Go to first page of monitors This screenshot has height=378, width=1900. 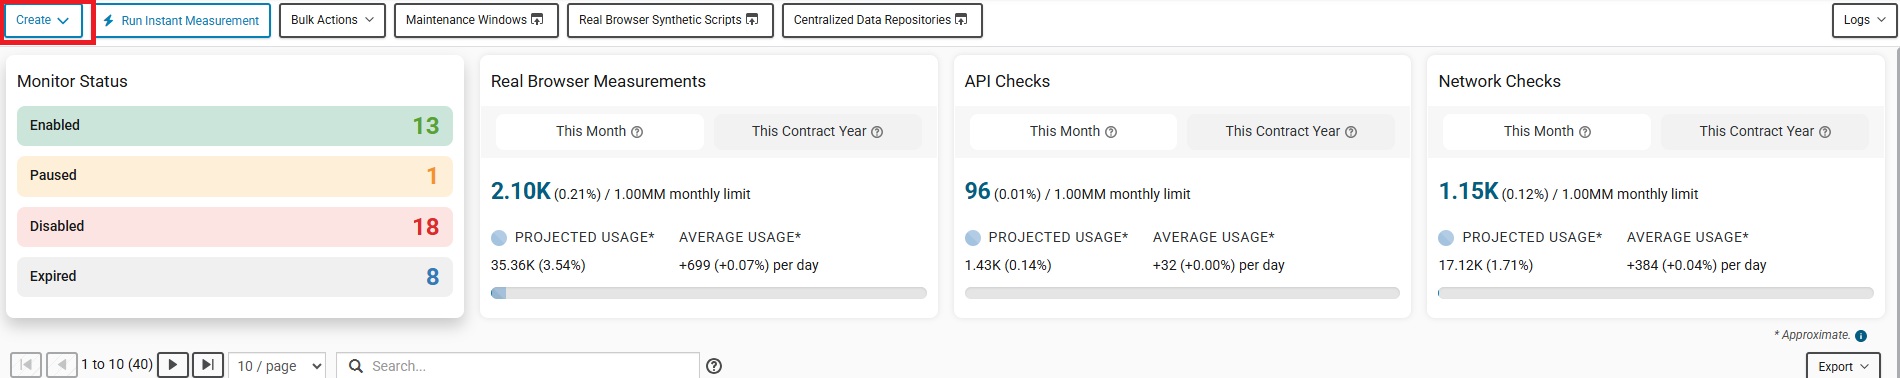(x=26, y=365)
